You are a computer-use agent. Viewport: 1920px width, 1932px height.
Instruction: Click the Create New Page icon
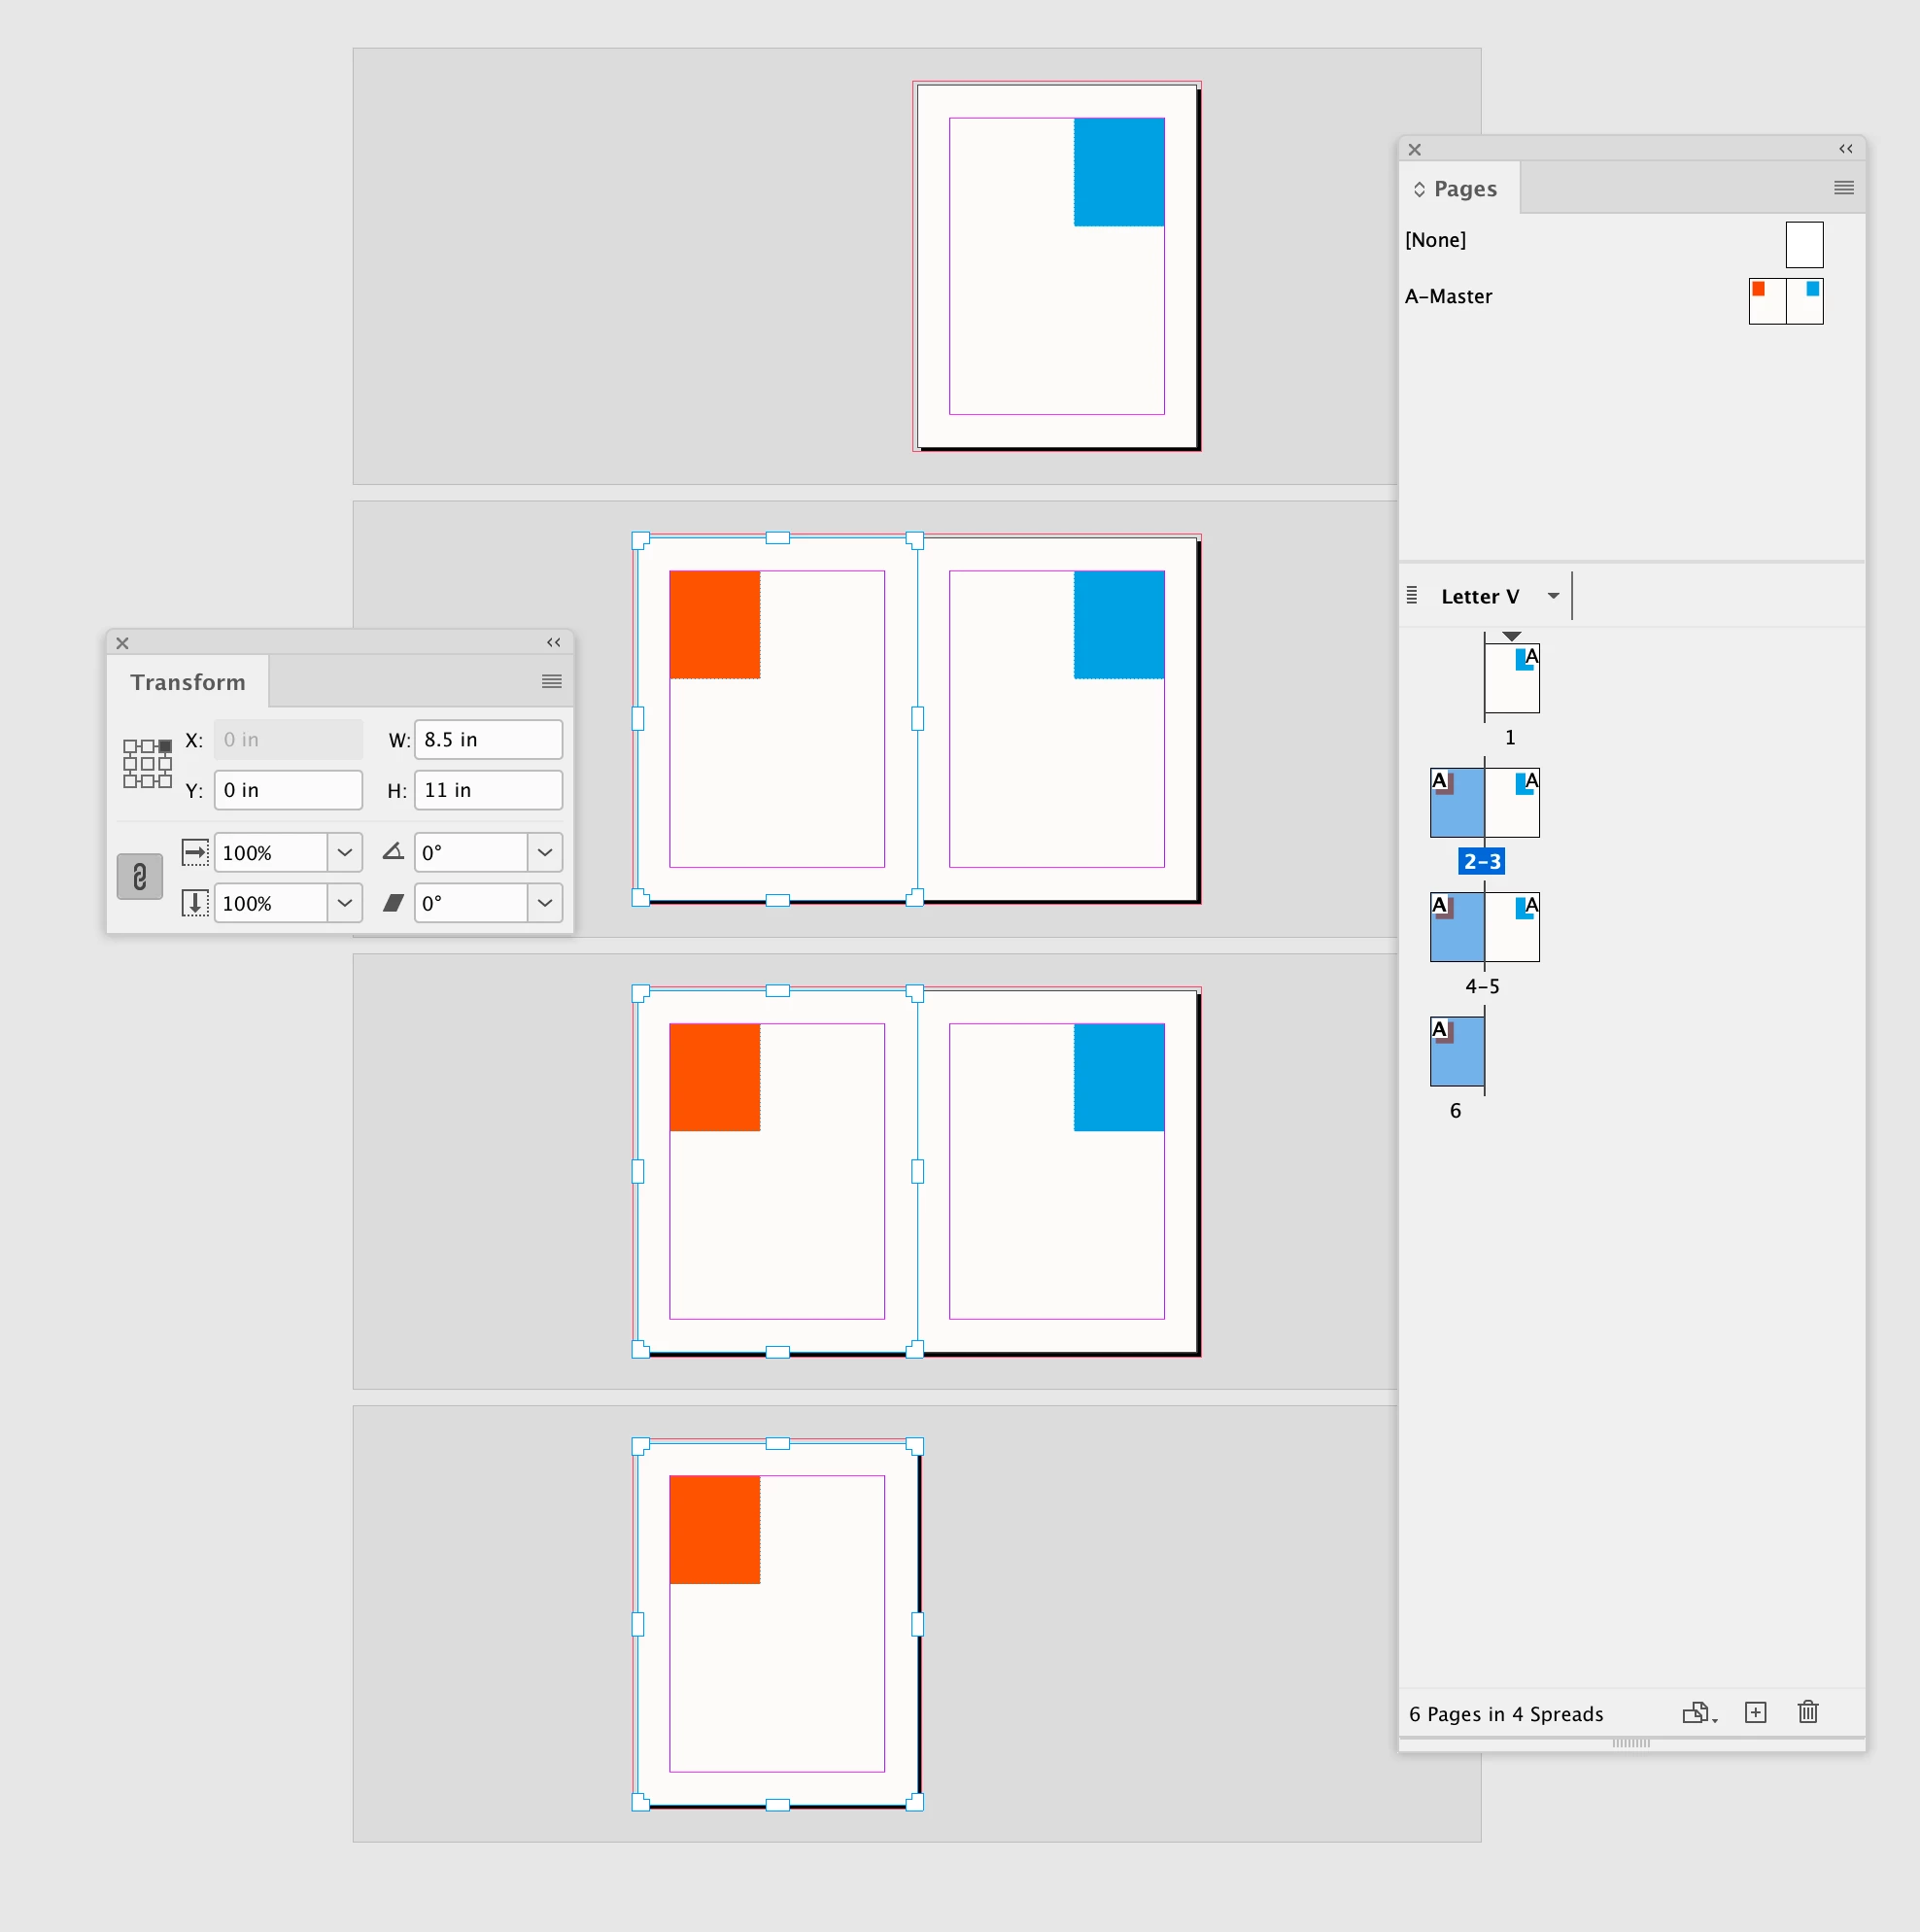point(1755,1712)
